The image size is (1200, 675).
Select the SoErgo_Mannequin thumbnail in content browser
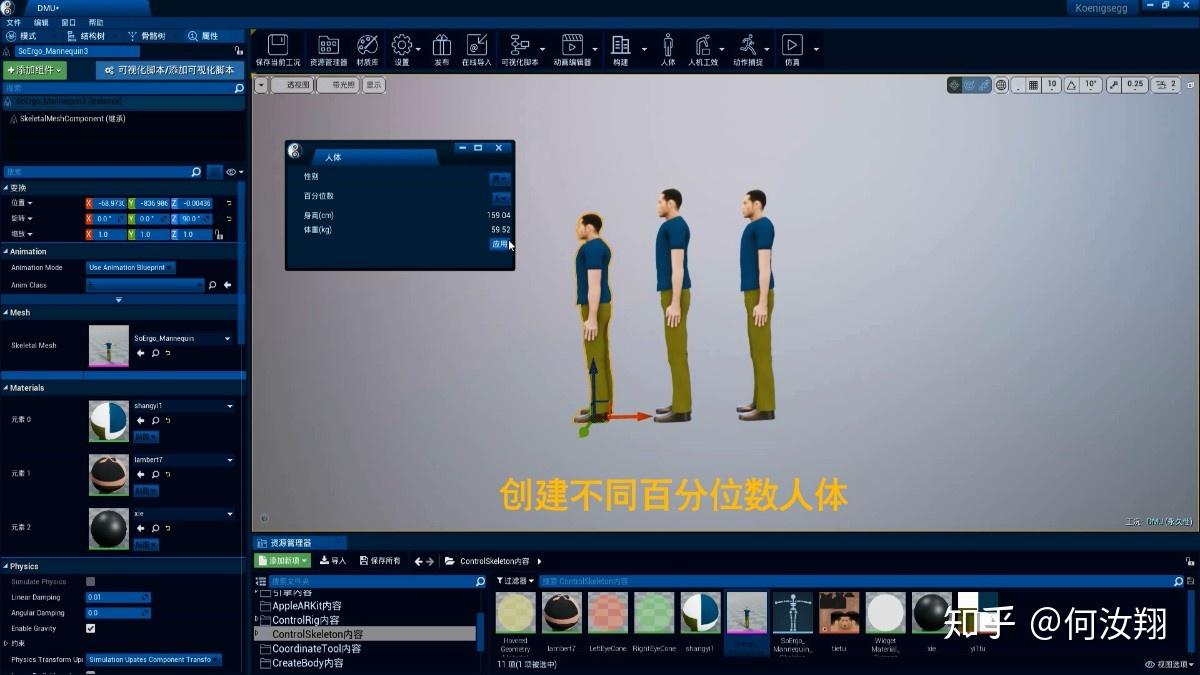(x=794, y=612)
